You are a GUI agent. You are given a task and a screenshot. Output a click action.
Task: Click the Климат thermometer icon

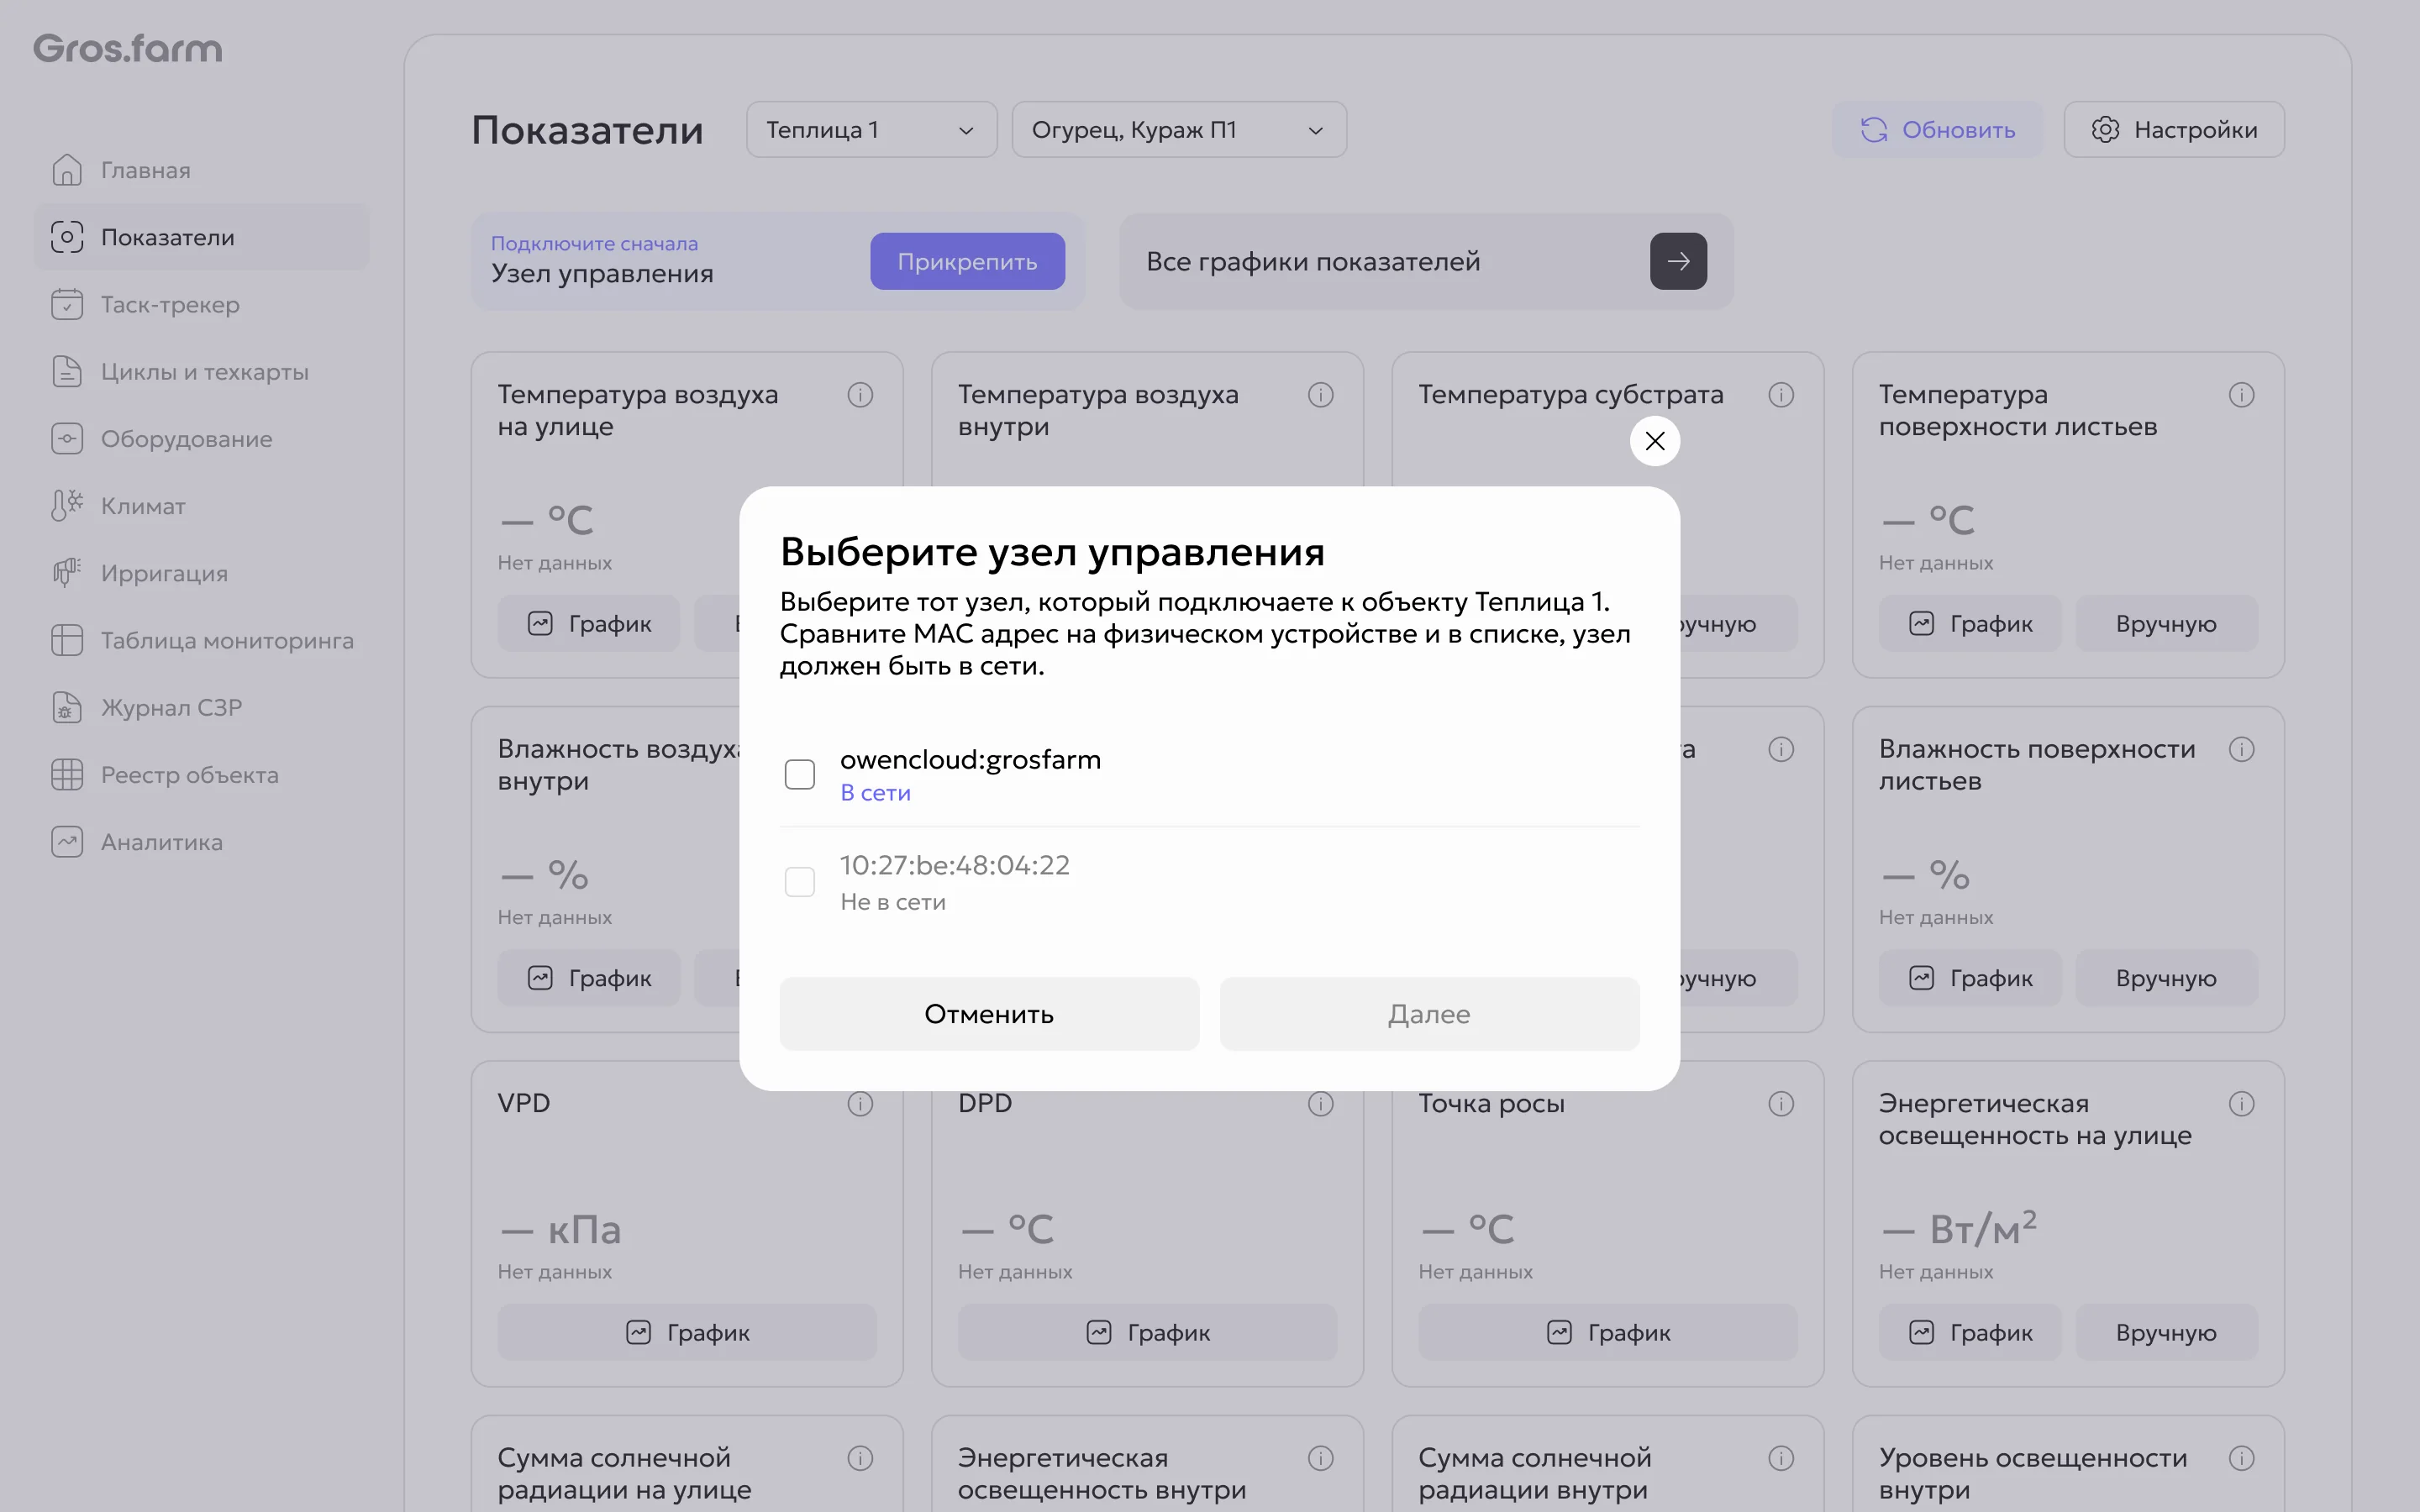tap(67, 505)
